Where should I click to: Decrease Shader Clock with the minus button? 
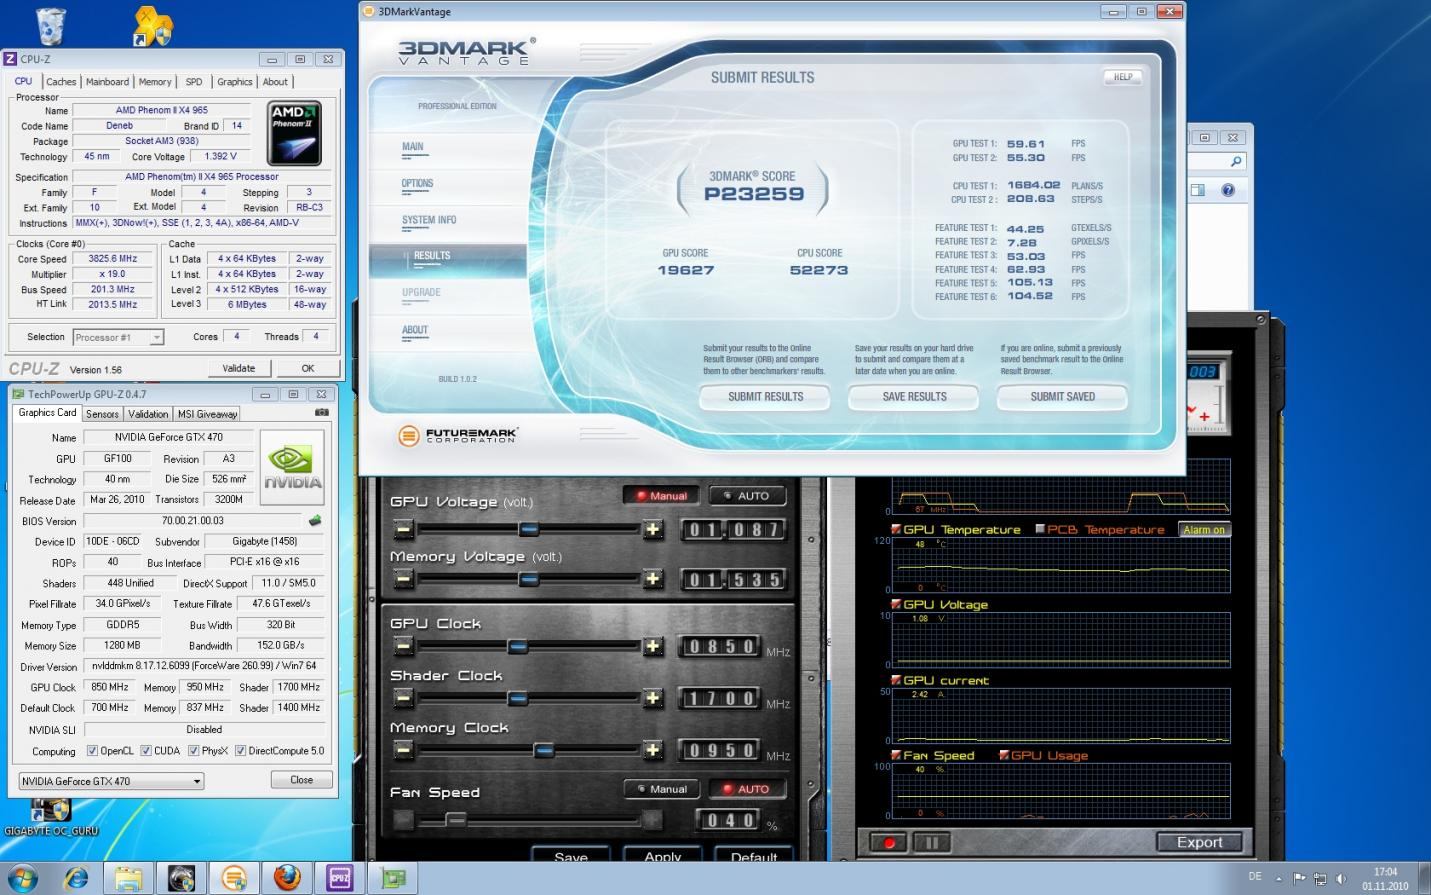pos(403,698)
